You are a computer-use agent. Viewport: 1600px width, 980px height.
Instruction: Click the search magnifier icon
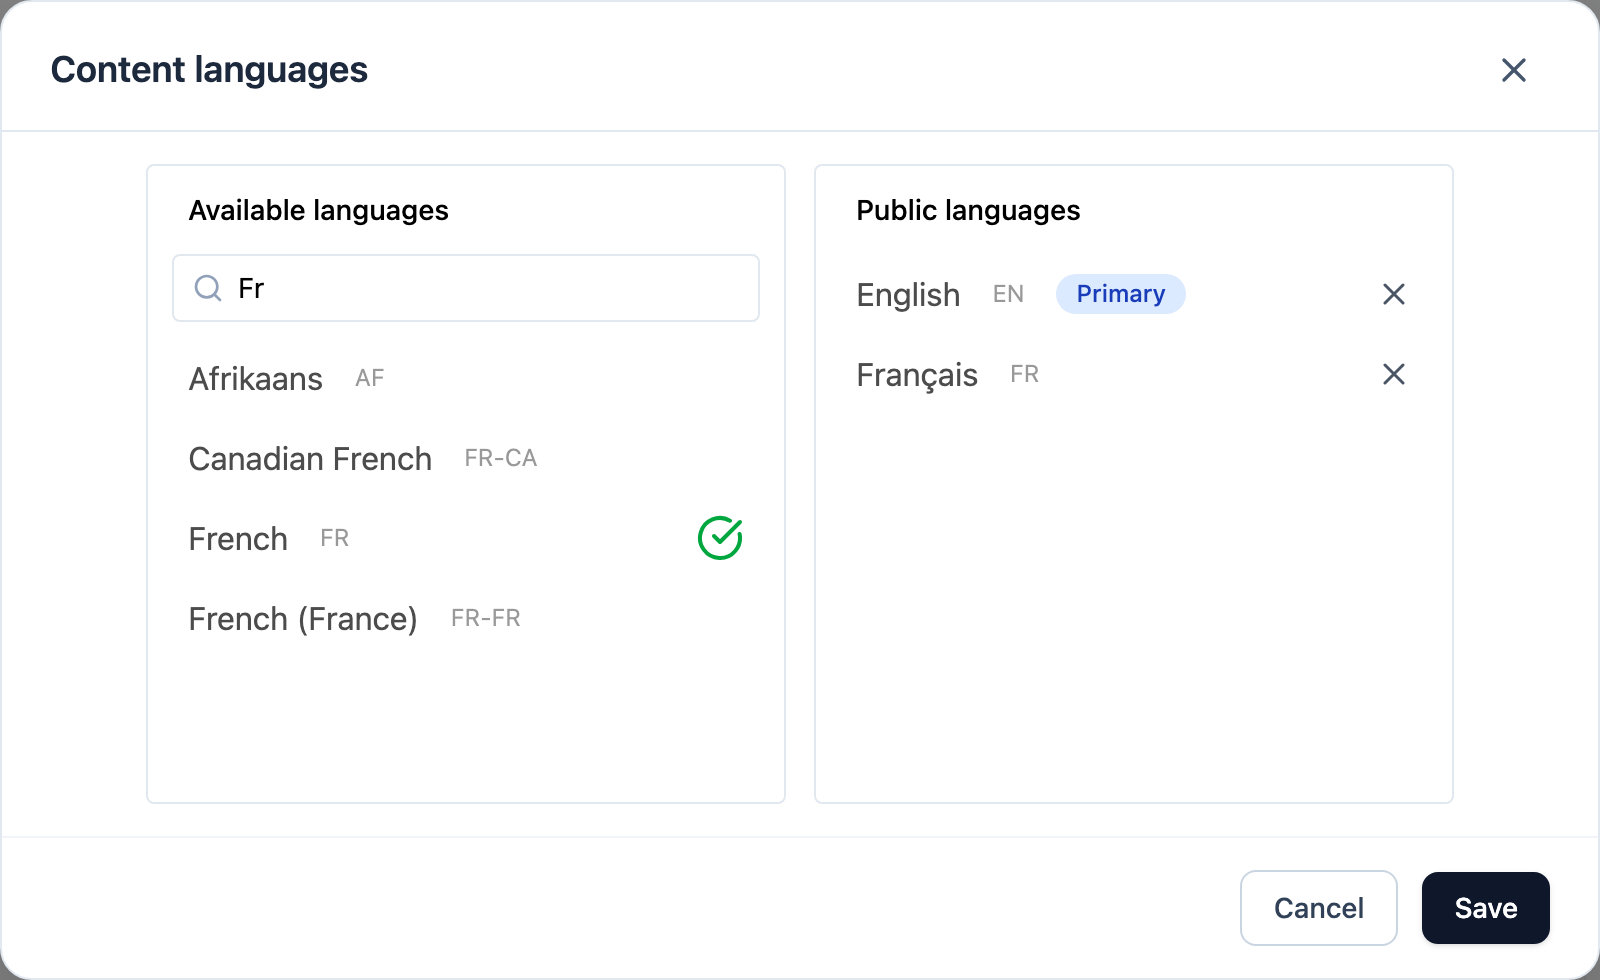208,288
